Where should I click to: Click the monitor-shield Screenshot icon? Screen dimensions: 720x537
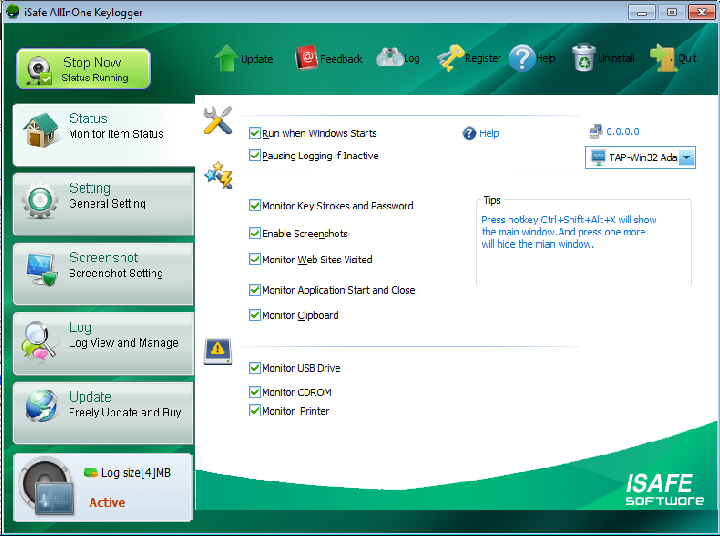point(42,269)
